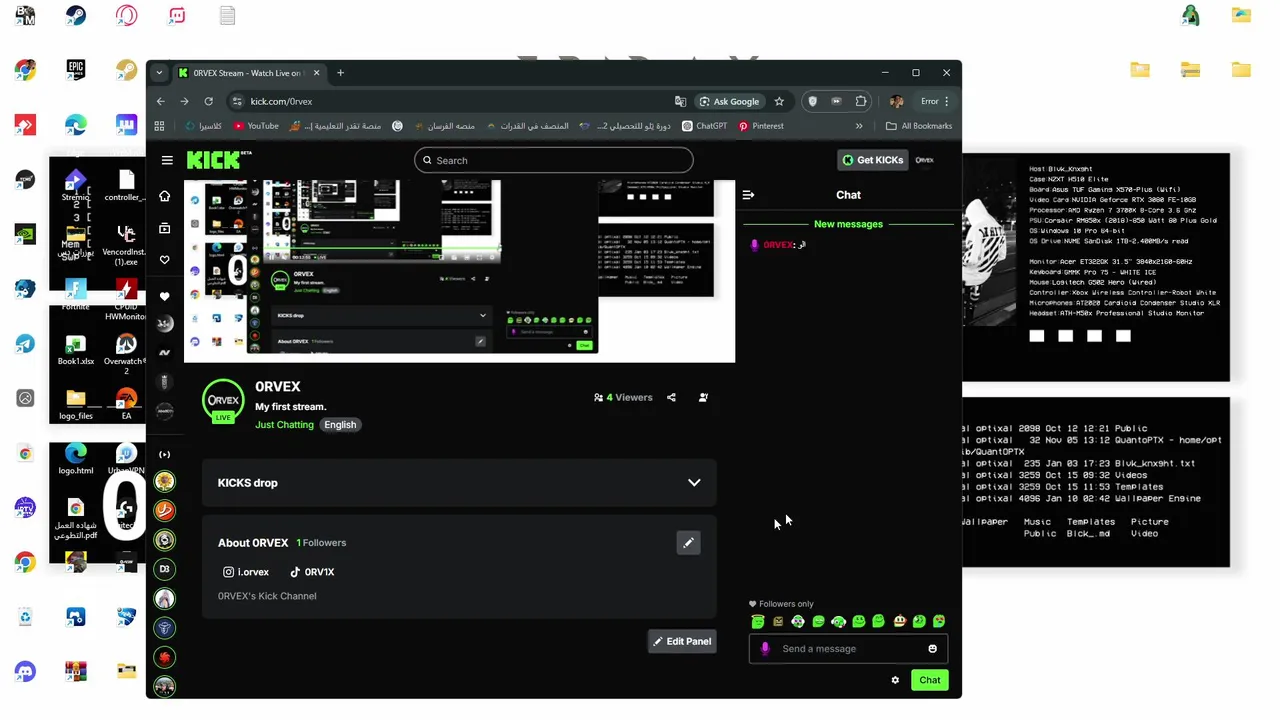The width and height of the screenshot is (1280, 720).
Task: Go to Kick home via sidebar icon
Action: [x=165, y=196]
